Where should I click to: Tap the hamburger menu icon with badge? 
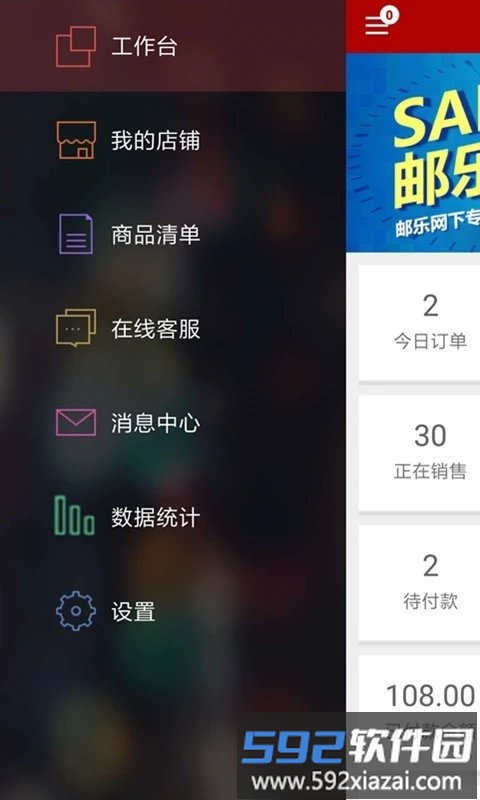coord(380,22)
